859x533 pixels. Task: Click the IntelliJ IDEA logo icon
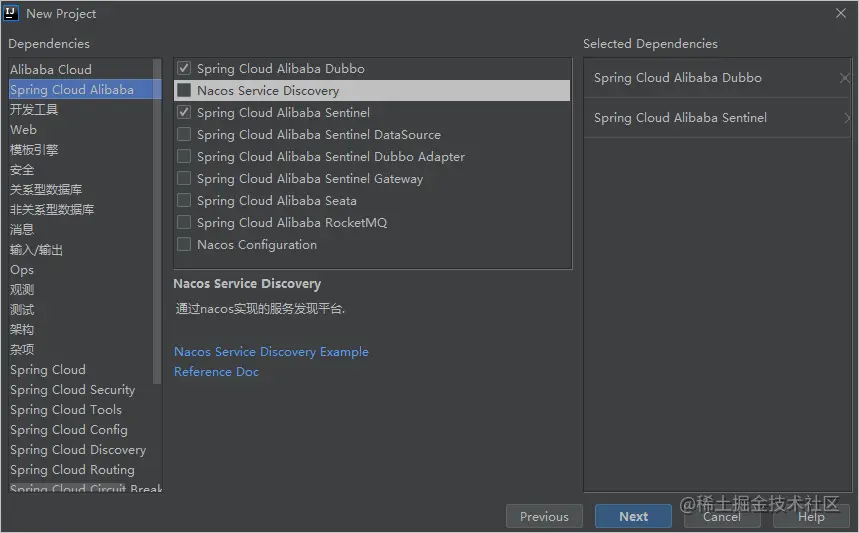pos(12,13)
